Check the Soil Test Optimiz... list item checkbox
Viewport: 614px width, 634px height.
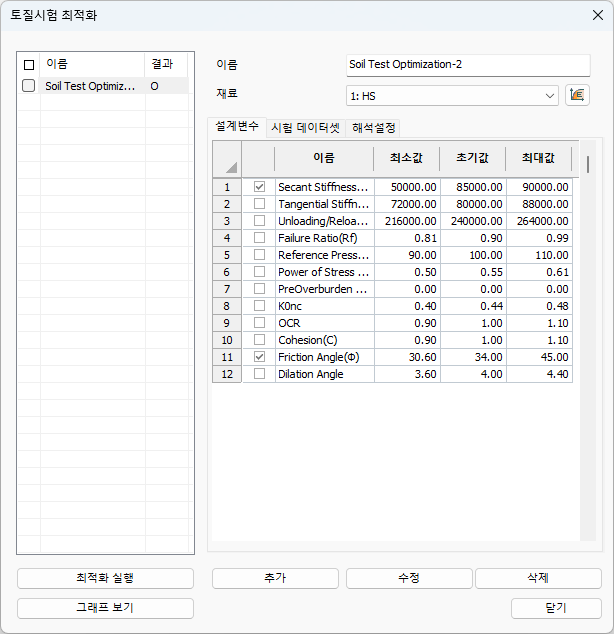point(29,86)
